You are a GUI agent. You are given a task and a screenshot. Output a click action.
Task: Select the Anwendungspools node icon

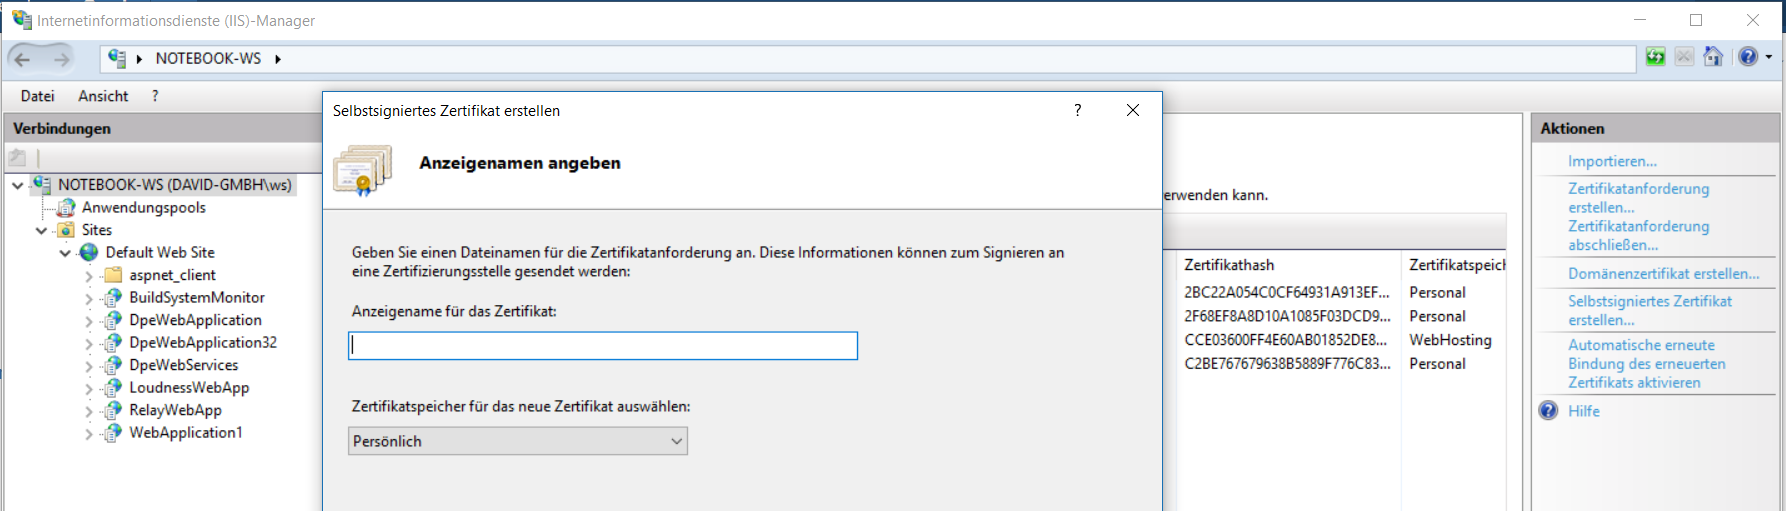pyautogui.click(x=66, y=208)
